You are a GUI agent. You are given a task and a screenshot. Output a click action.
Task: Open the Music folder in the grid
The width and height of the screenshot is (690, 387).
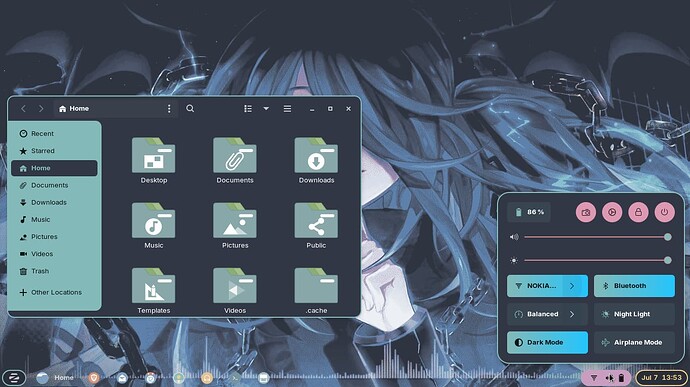click(154, 225)
